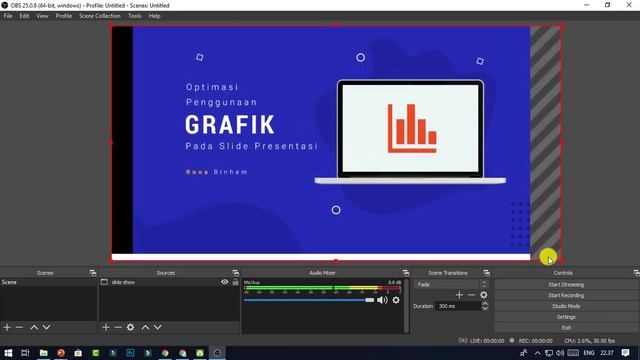Move scene down in Scenes panel
640x360 pixels.
pos(47,327)
